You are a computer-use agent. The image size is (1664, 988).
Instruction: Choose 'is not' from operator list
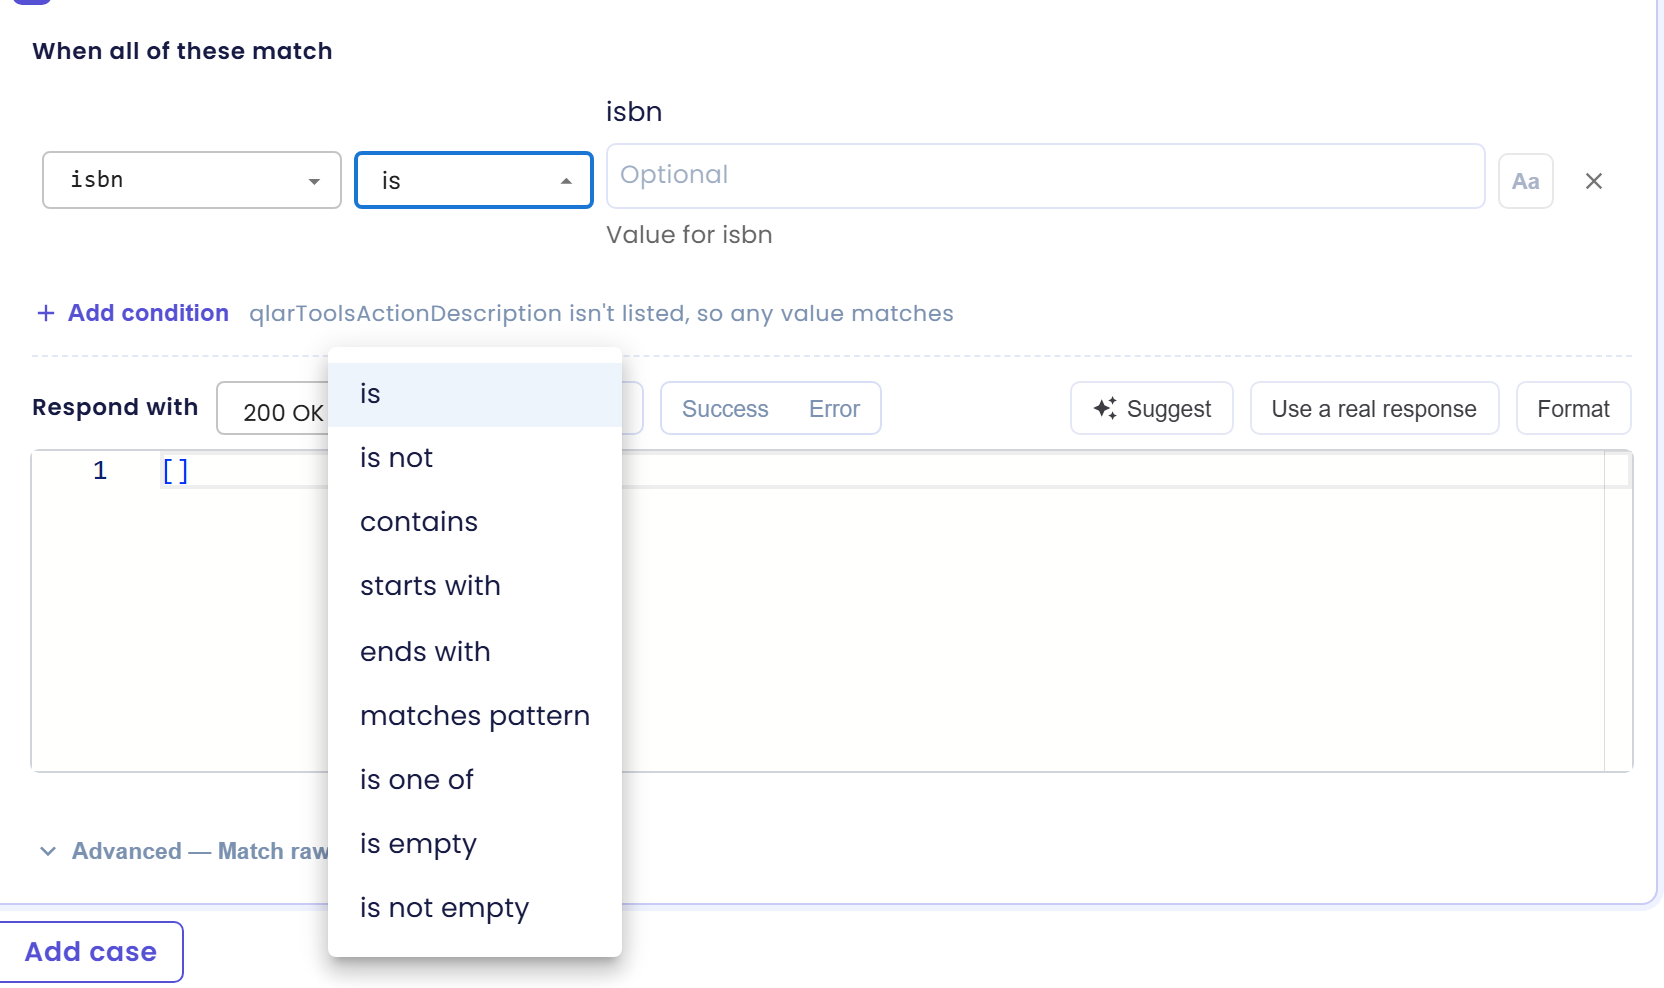tap(475, 458)
